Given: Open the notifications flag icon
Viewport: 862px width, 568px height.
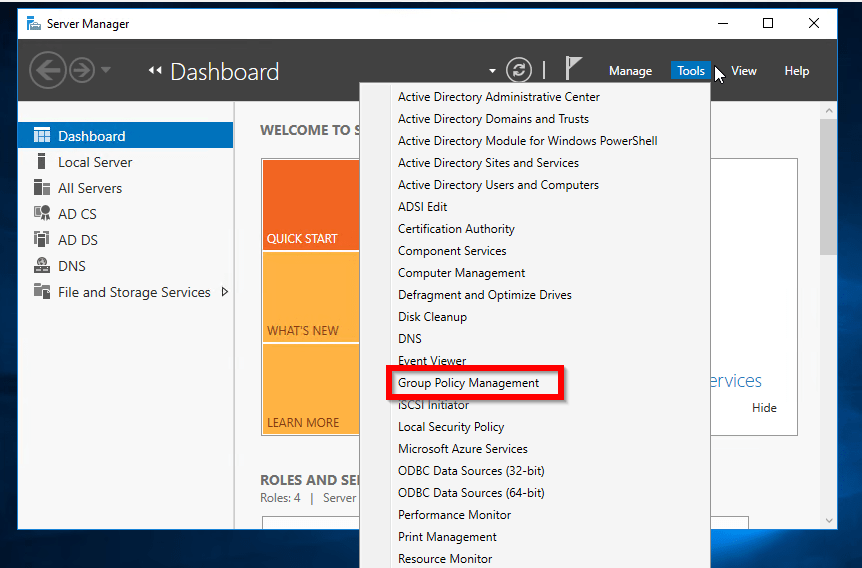Looking at the screenshot, I should point(573,69).
